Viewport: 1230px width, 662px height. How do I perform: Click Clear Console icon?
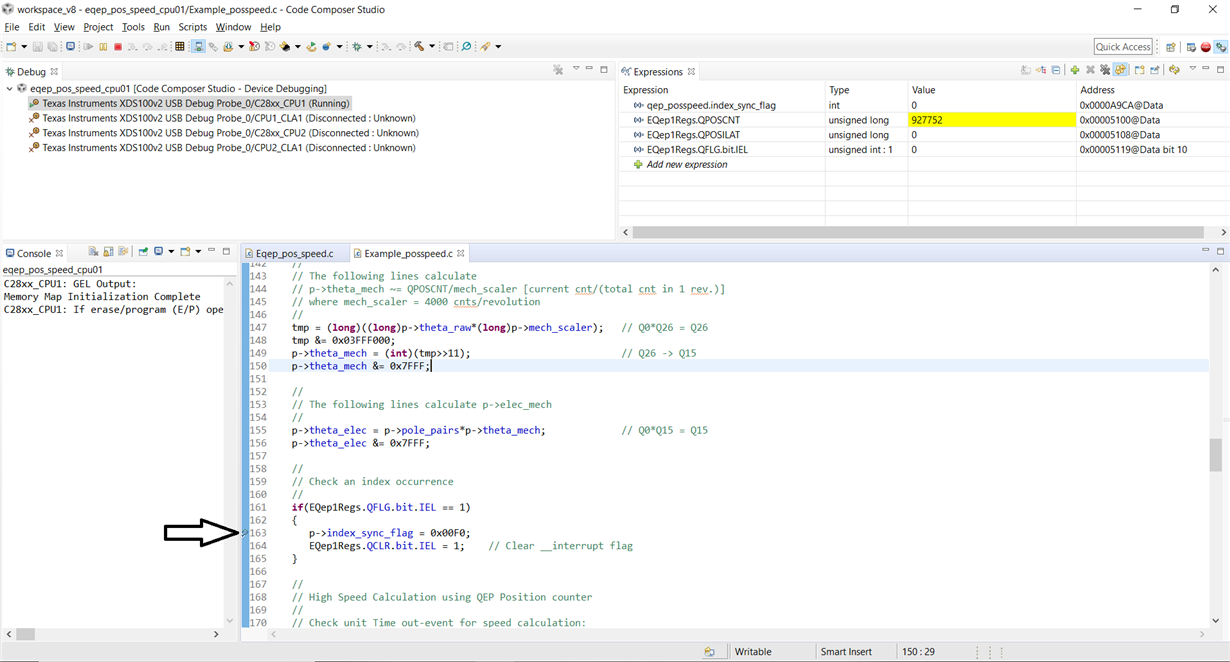tap(94, 251)
